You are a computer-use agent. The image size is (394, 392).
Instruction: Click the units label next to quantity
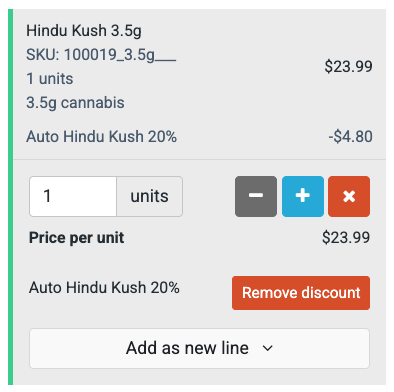pyautogui.click(x=149, y=197)
